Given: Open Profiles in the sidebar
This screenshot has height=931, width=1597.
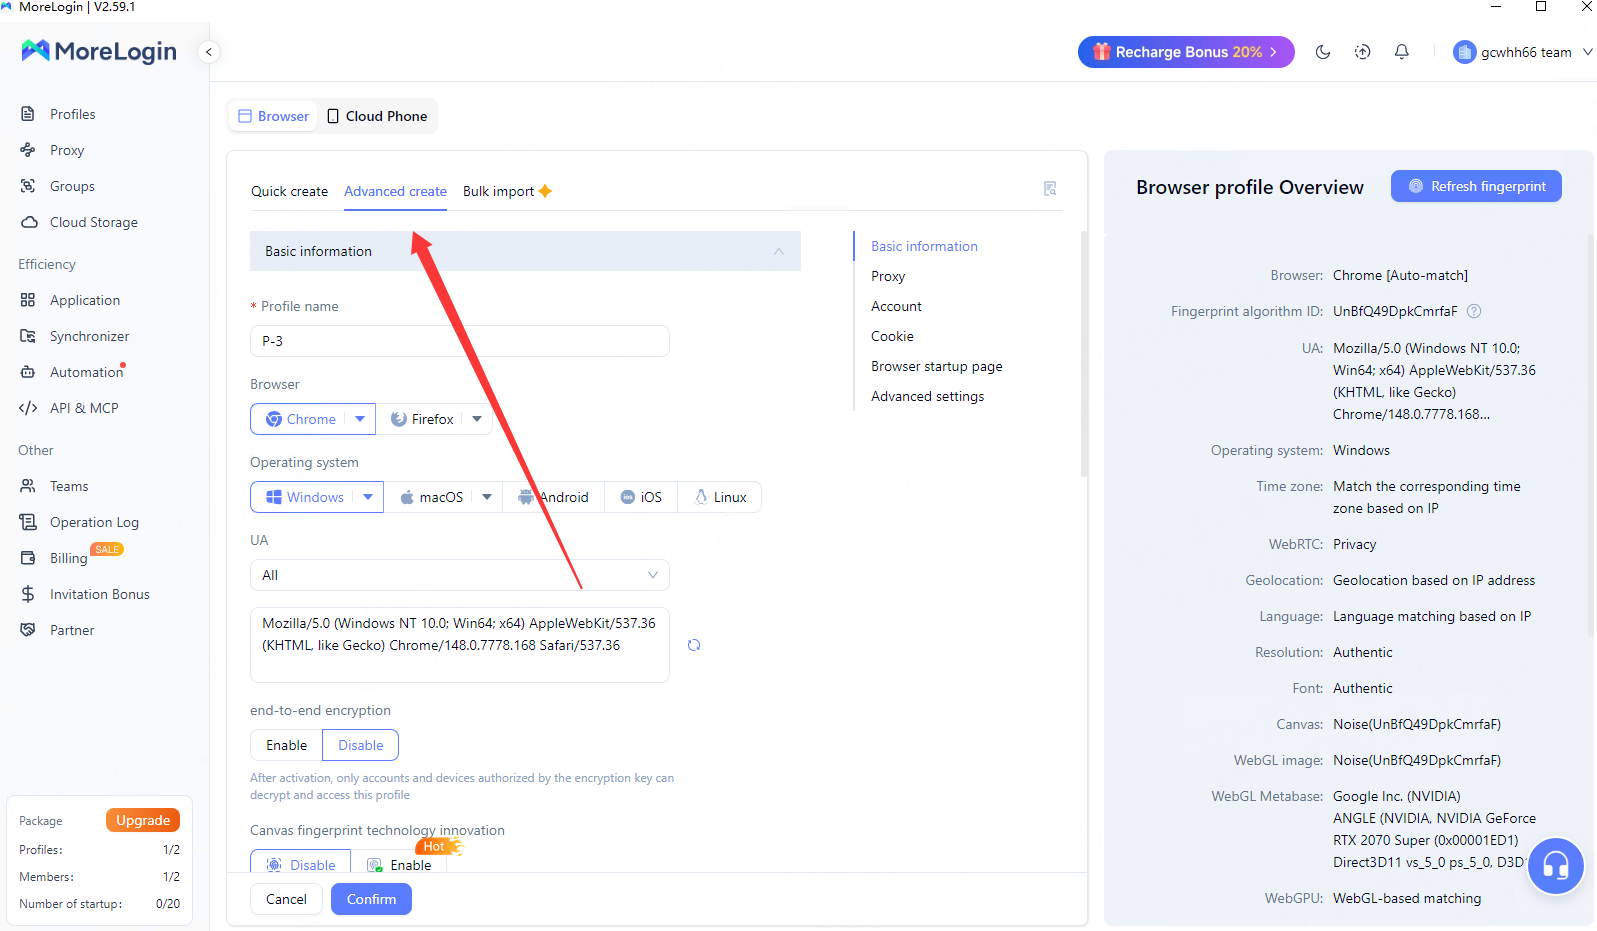Looking at the screenshot, I should [72, 114].
